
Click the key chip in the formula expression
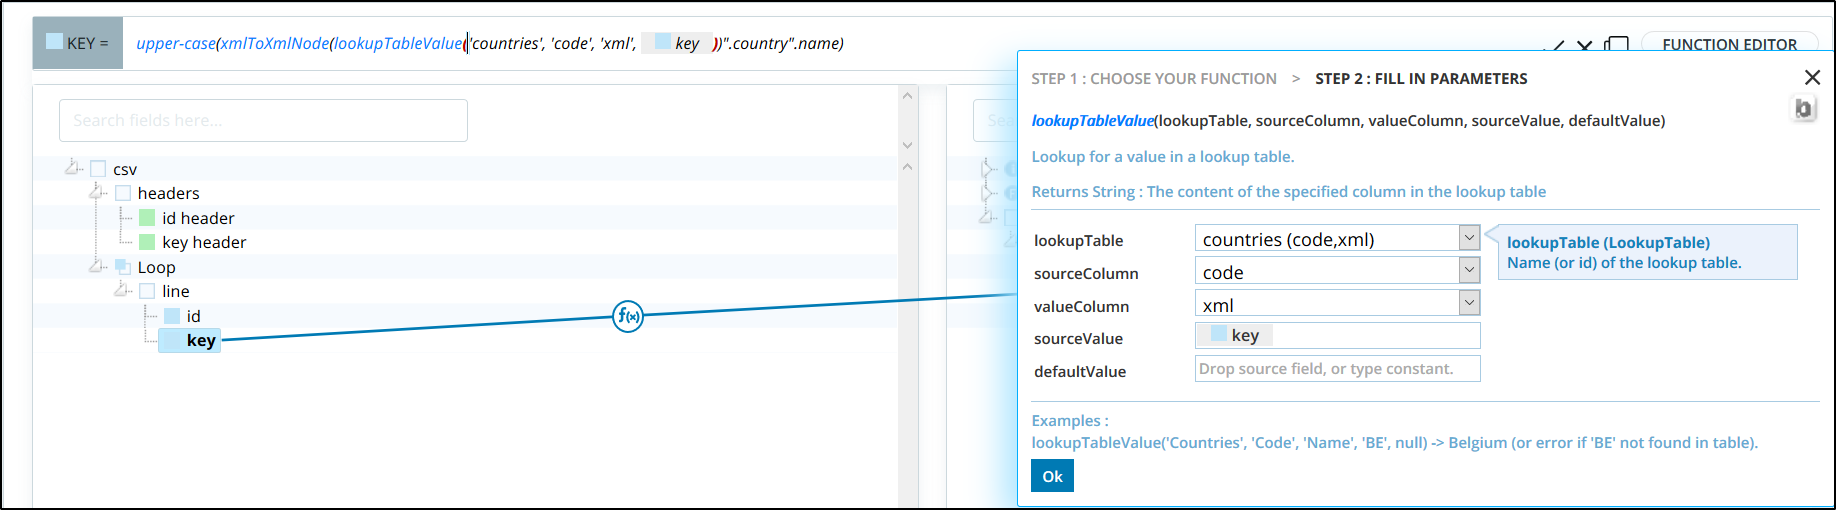[677, 43]
